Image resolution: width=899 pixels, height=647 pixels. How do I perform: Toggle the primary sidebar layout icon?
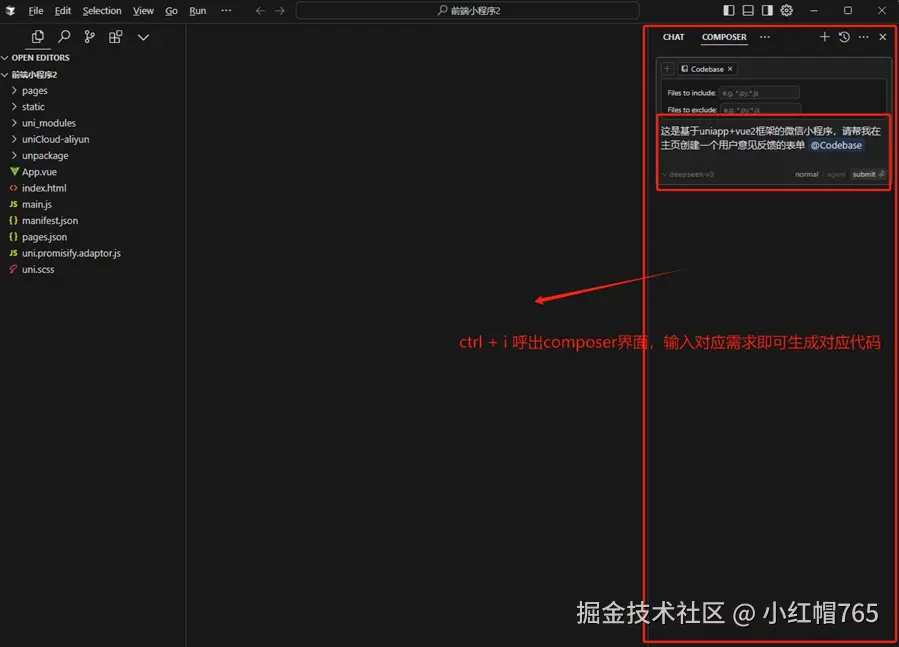point(729,10)
